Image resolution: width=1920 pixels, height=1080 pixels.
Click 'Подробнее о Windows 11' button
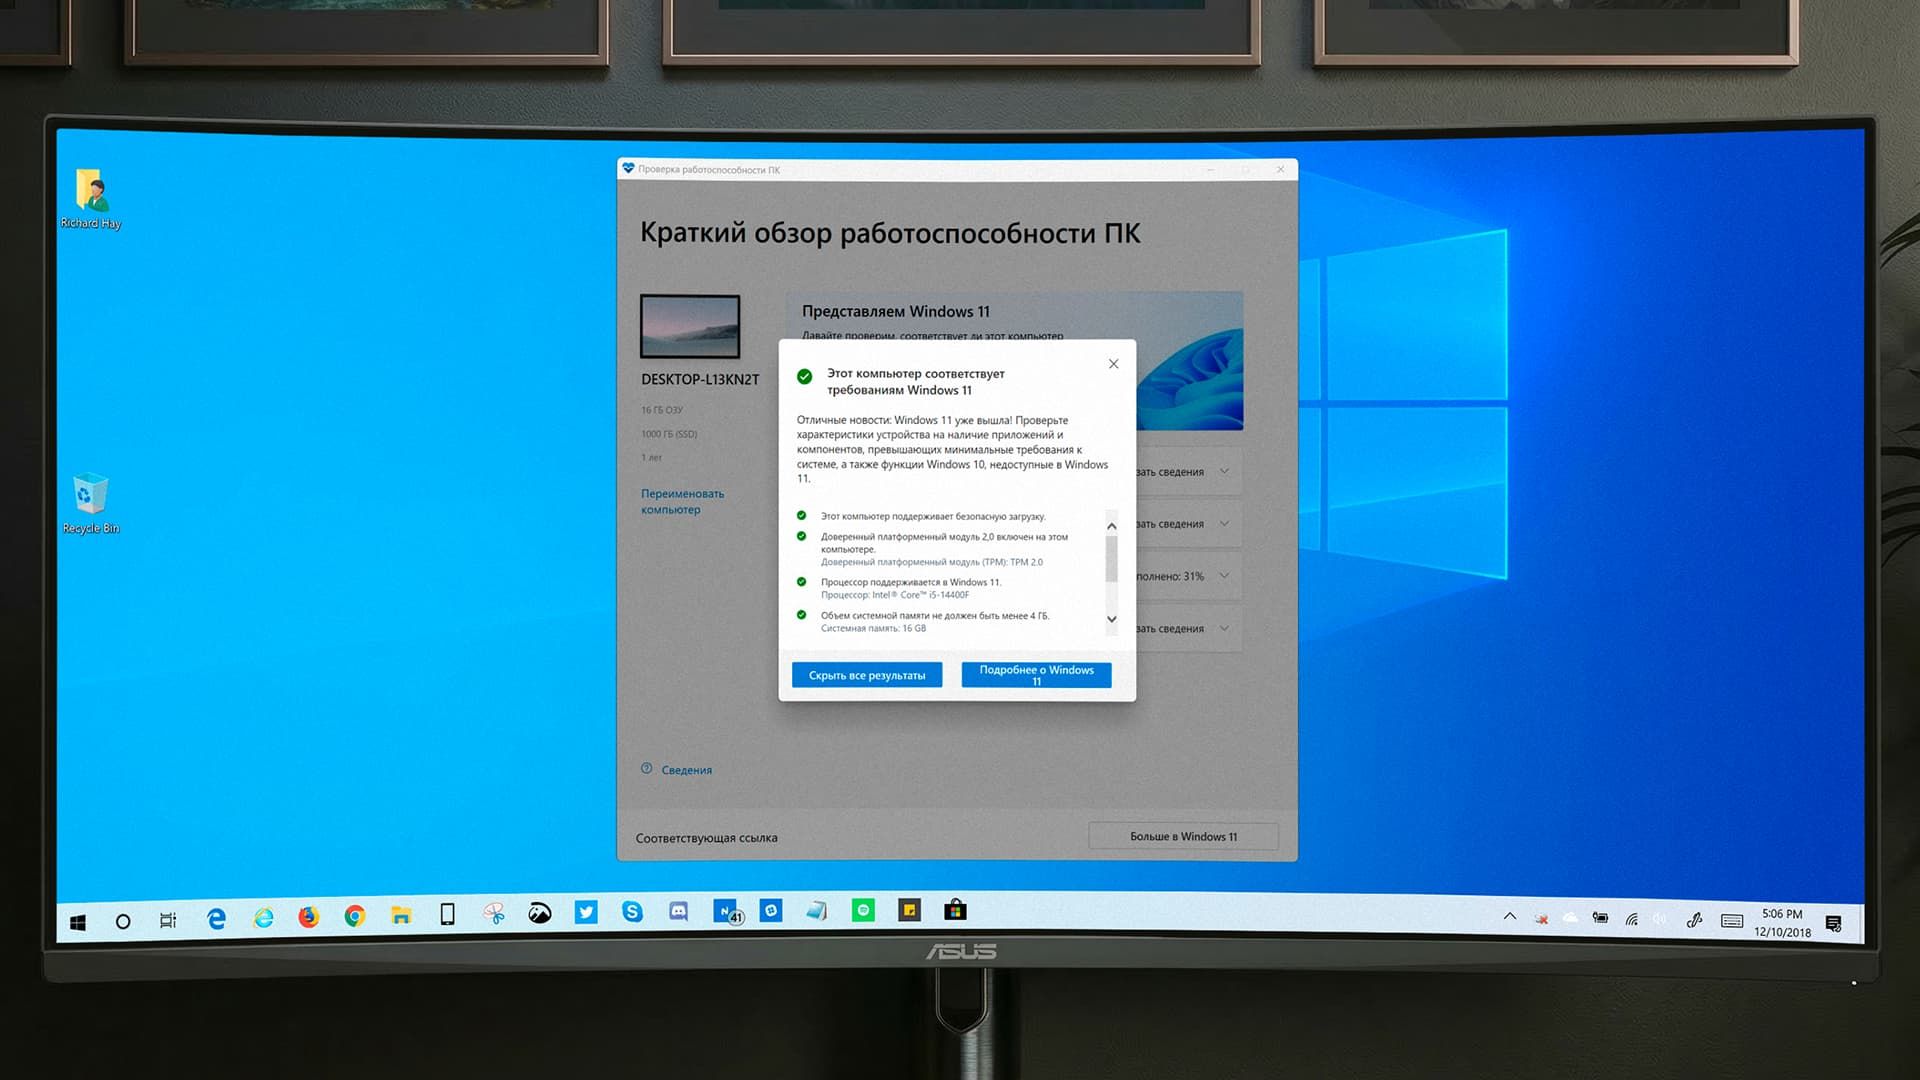1036,675
